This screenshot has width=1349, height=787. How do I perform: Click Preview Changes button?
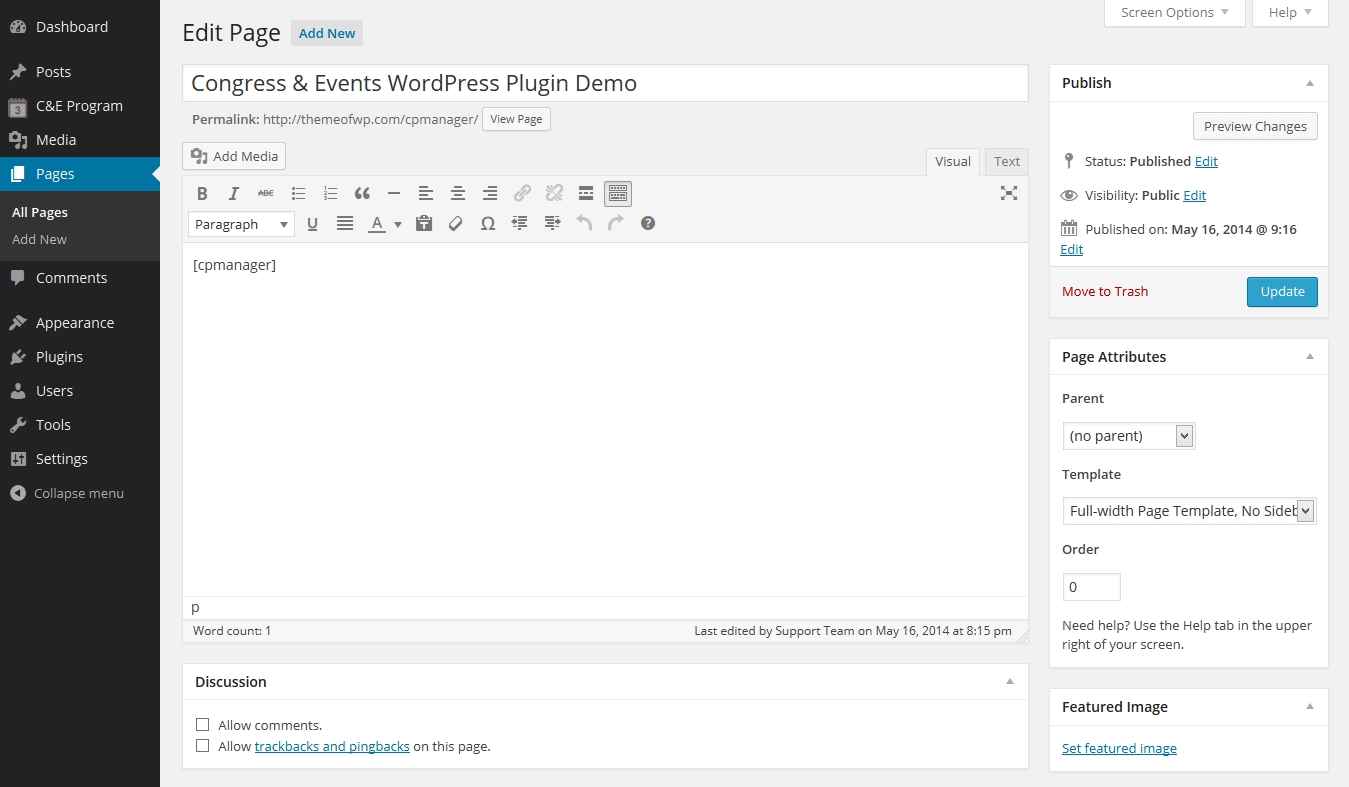(x=1255, y=126)
